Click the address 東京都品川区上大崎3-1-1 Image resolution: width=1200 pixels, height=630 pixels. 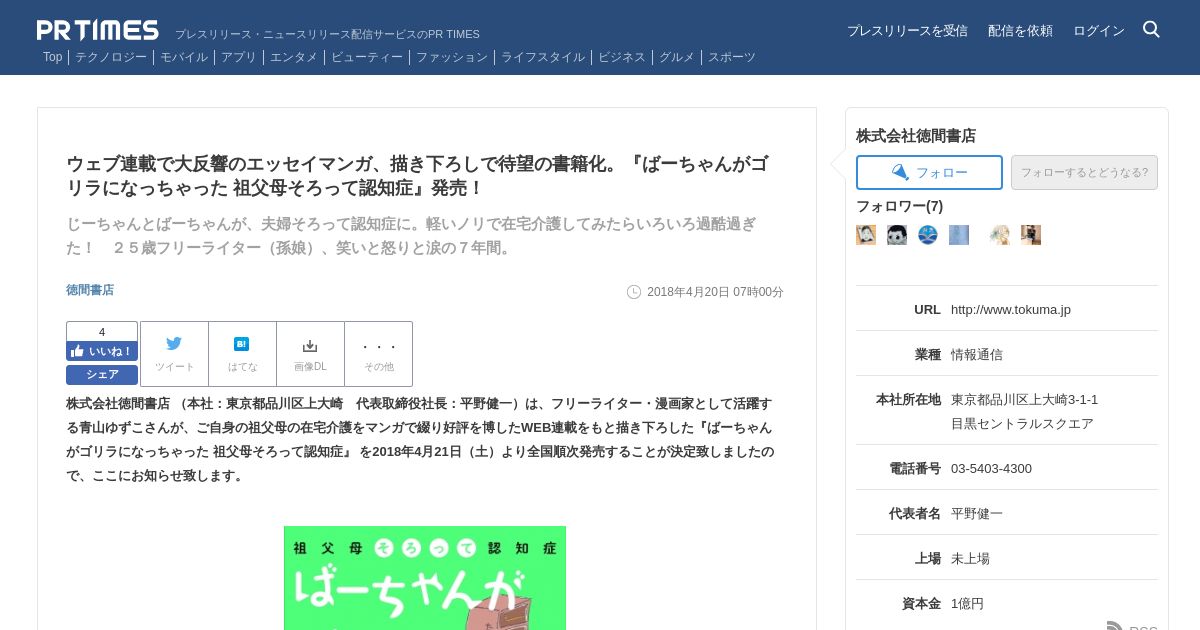coord(1024,400)
